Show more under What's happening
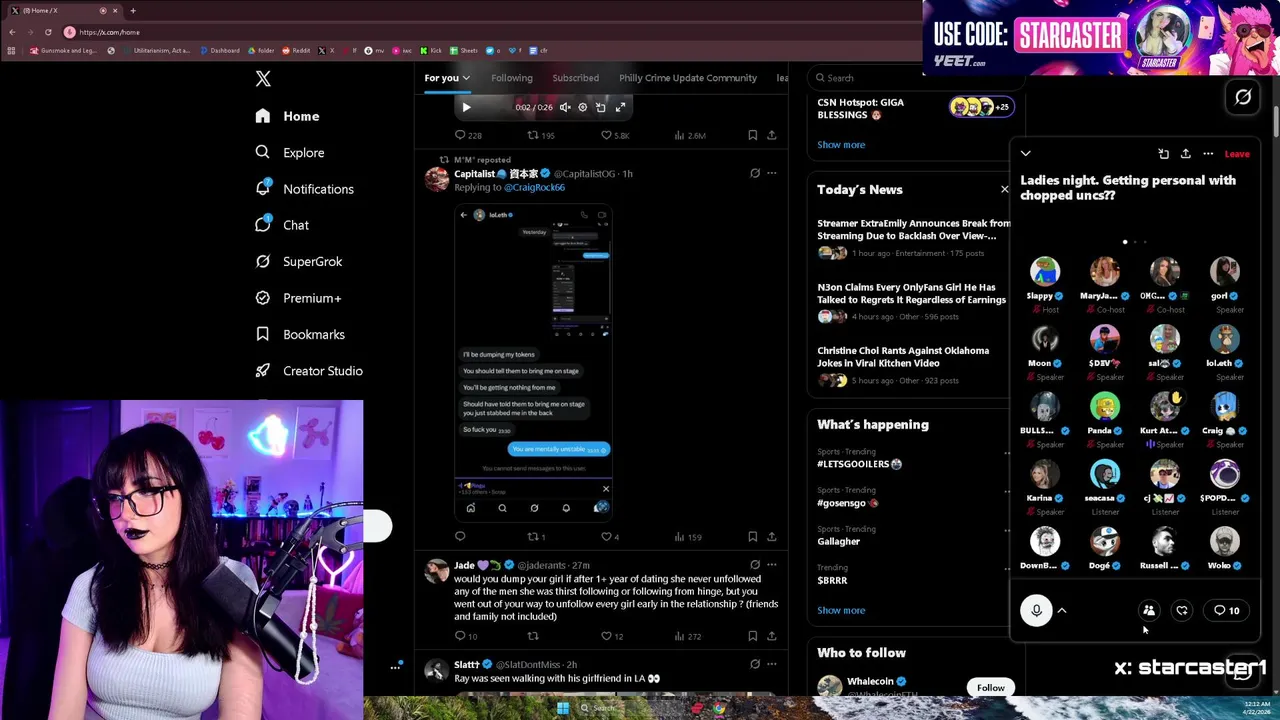Screen dimensions: 1280x720 pyautogui.click(x=841, y=610)
